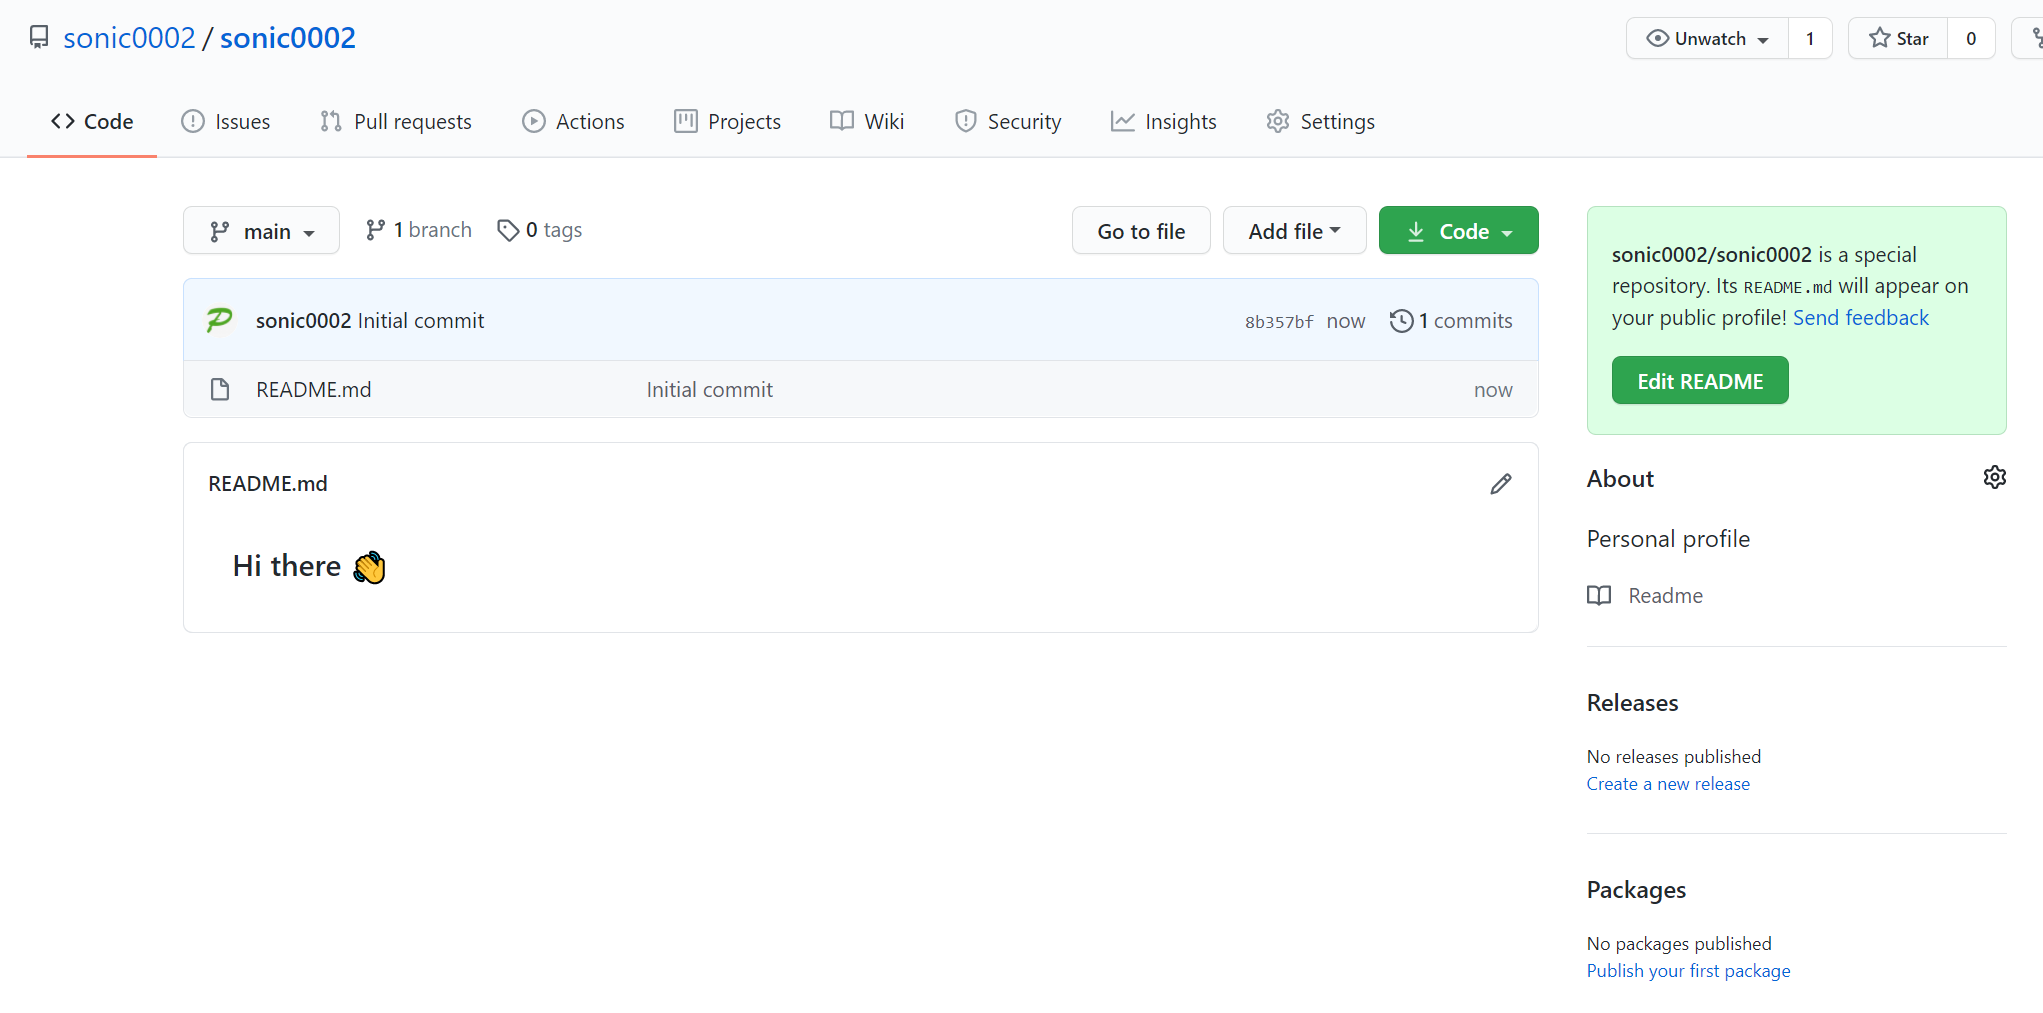Click the README.md preview title
The height and width of the screenshot is (1013, 2043).
268,484
